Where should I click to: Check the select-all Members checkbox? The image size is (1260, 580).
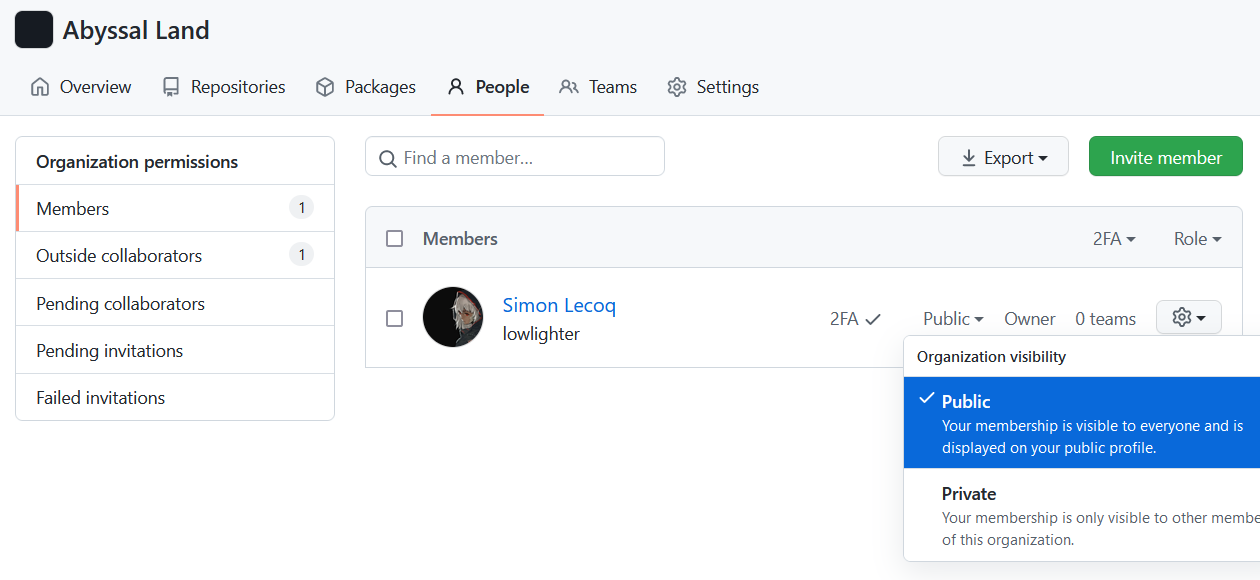394,238
